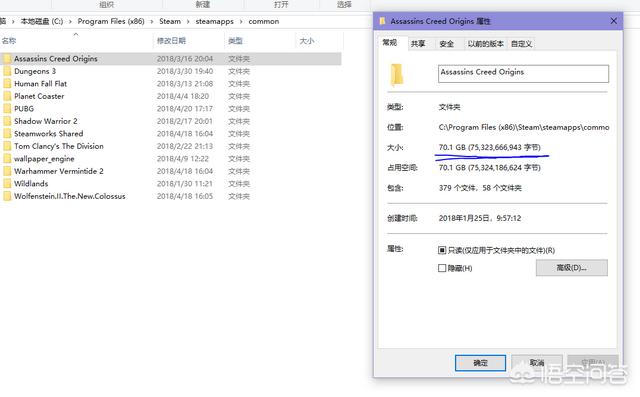
Task: Click date 2018/1/30 11:21 for Wildlands
Action: [185, 184]
